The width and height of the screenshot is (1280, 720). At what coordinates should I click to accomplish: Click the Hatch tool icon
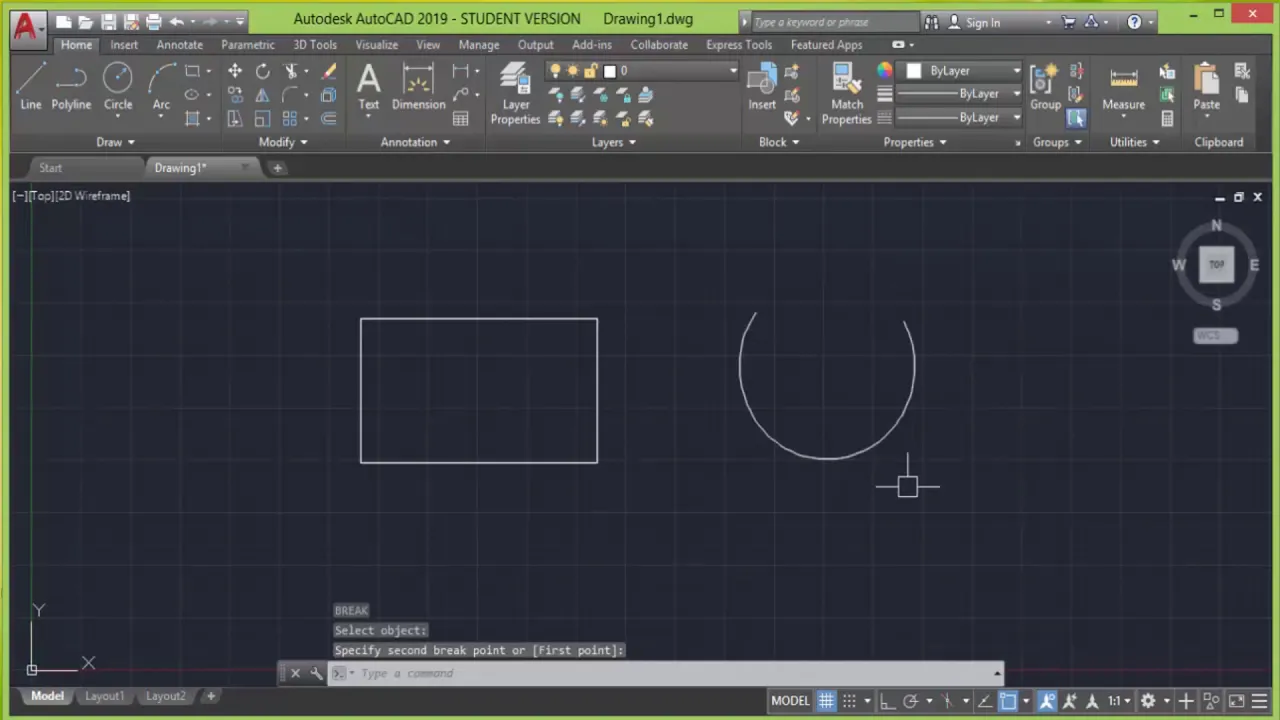click(192, 119)
